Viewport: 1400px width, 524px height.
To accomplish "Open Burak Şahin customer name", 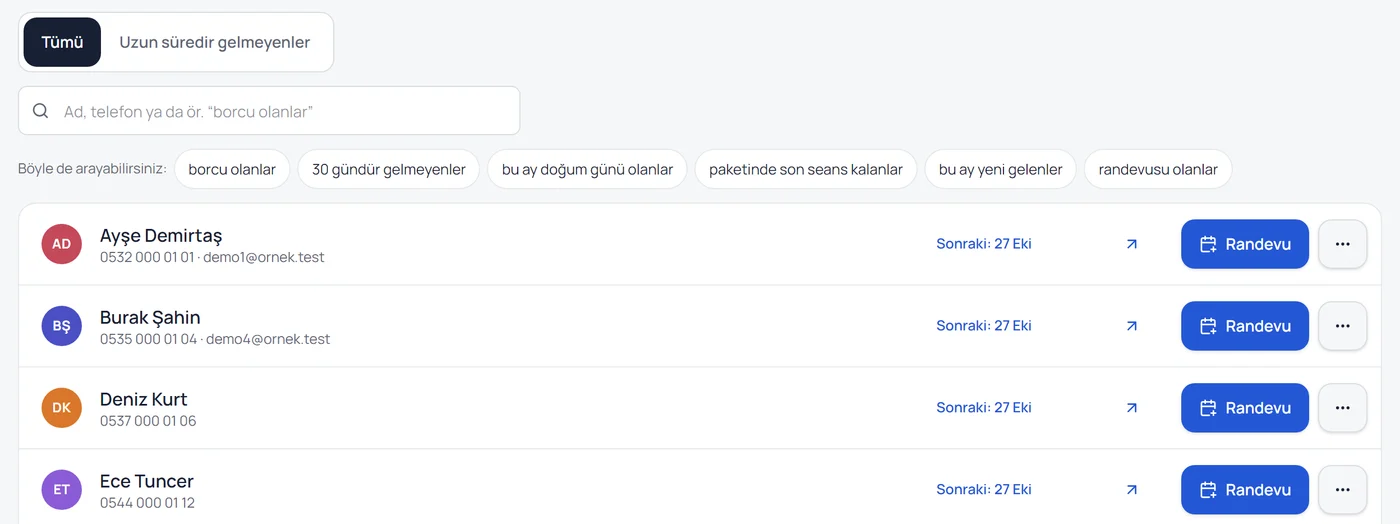I will point(150,317).
